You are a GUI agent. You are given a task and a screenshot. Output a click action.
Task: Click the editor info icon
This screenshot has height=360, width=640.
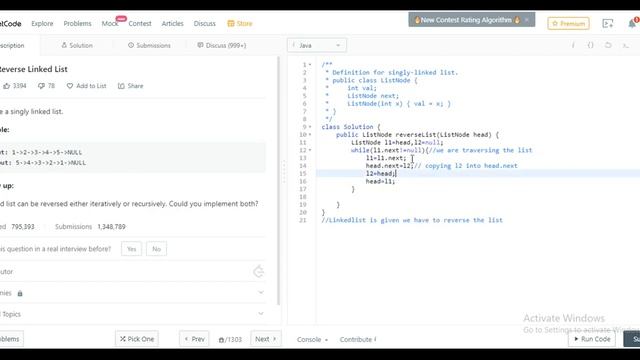coord(573,45)
